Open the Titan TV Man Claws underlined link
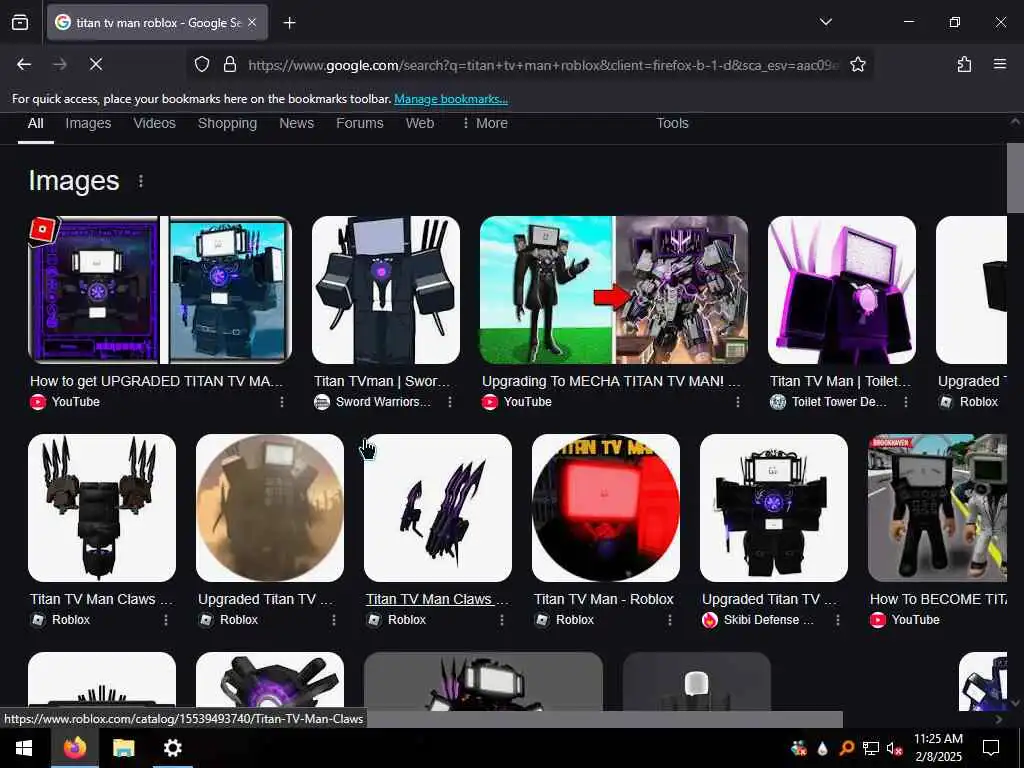The height and width of the screenshot is (768, 1024). coord(438,599)
